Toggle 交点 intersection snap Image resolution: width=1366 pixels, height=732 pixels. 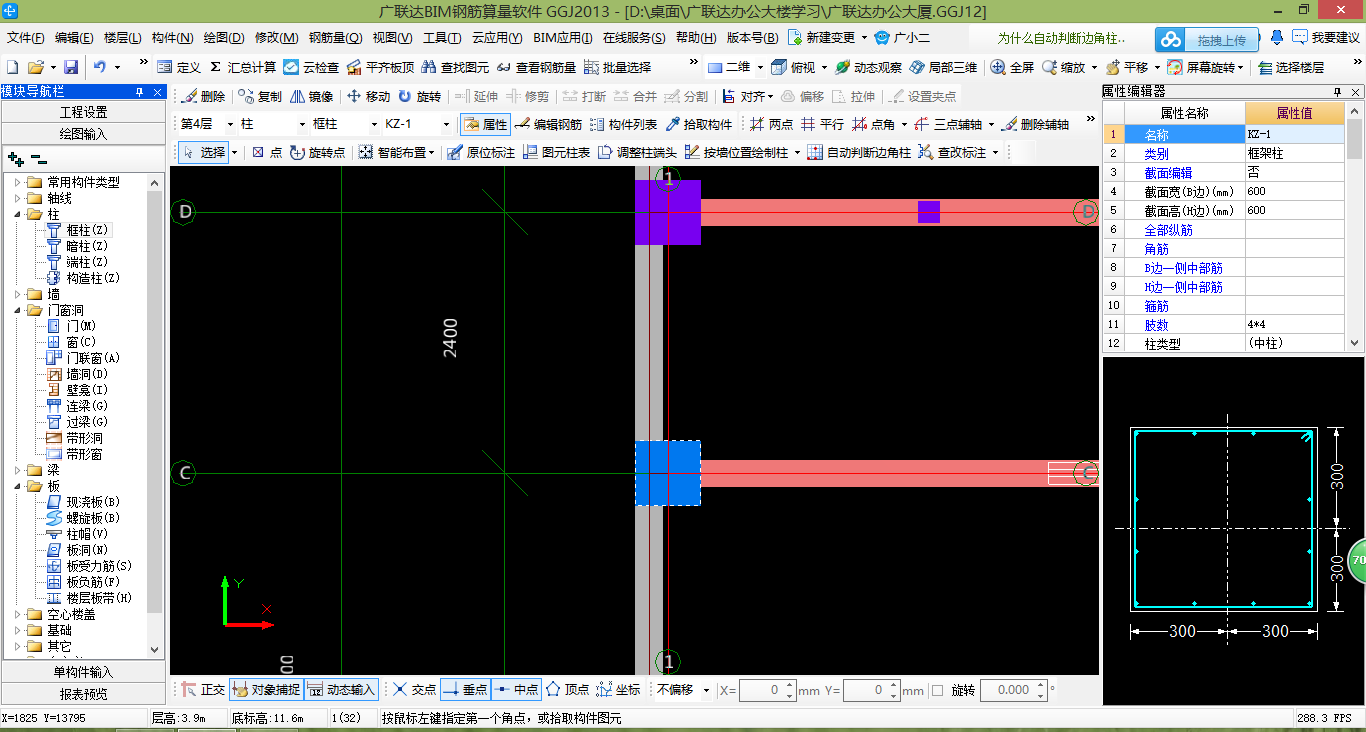[414, 689]
